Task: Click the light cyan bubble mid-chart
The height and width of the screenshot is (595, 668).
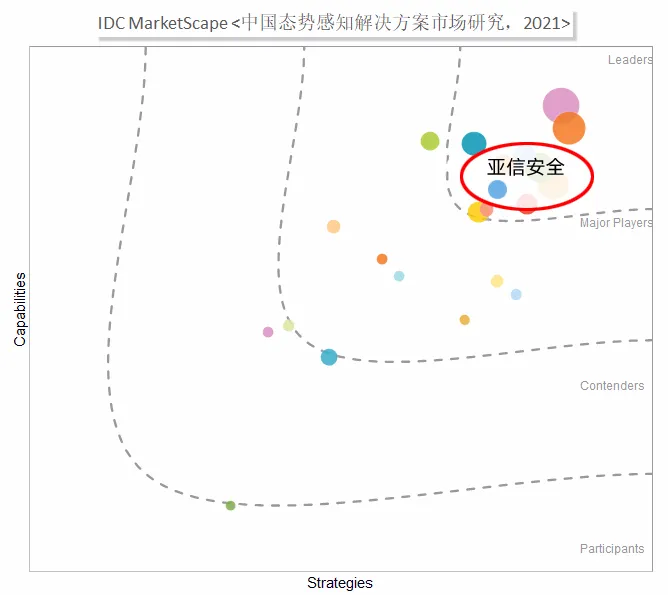Action: pyautogui.click(x=399, y=276)
